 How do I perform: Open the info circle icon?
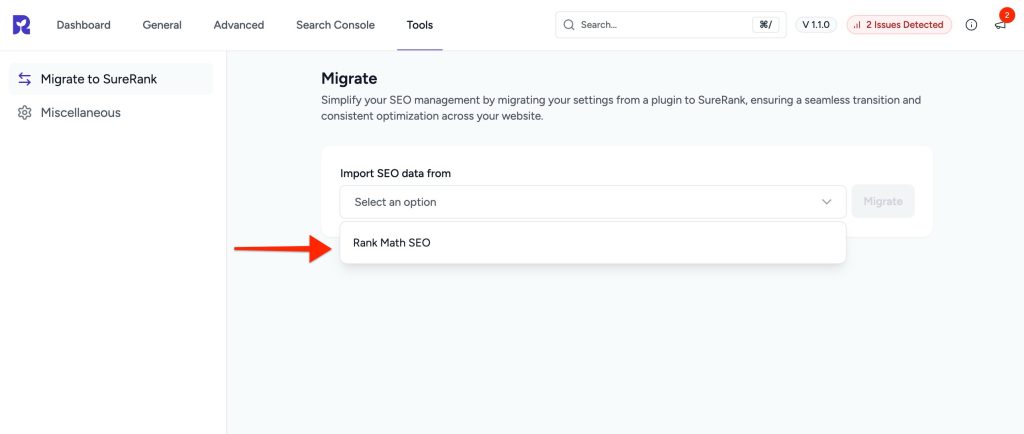[971, 25]
